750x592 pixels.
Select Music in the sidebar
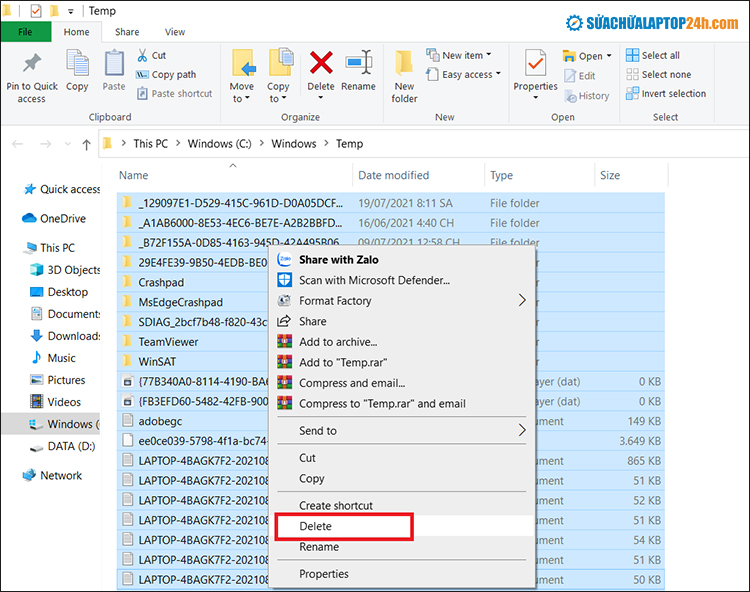pyautogui.click(x=53, y=358)
